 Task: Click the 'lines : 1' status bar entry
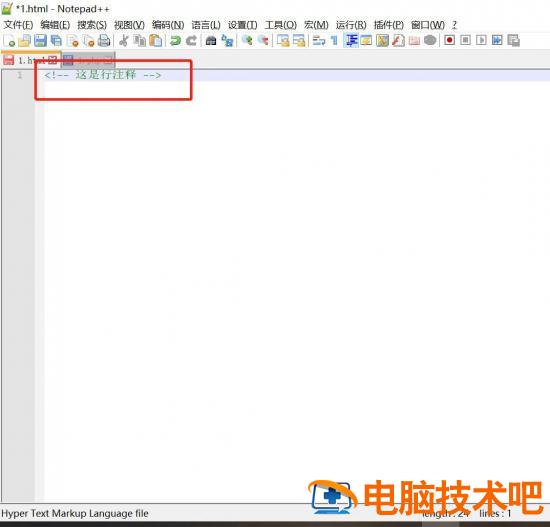click(x=495, y=514)
